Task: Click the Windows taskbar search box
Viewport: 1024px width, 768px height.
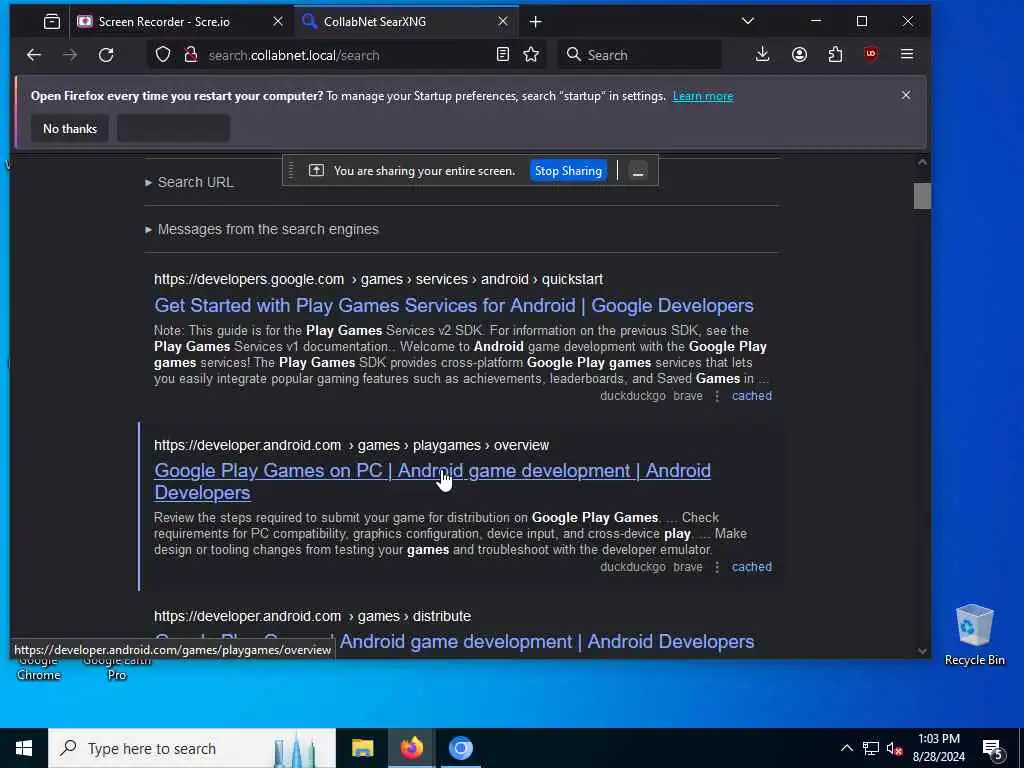Action: [x=192, y=748]
